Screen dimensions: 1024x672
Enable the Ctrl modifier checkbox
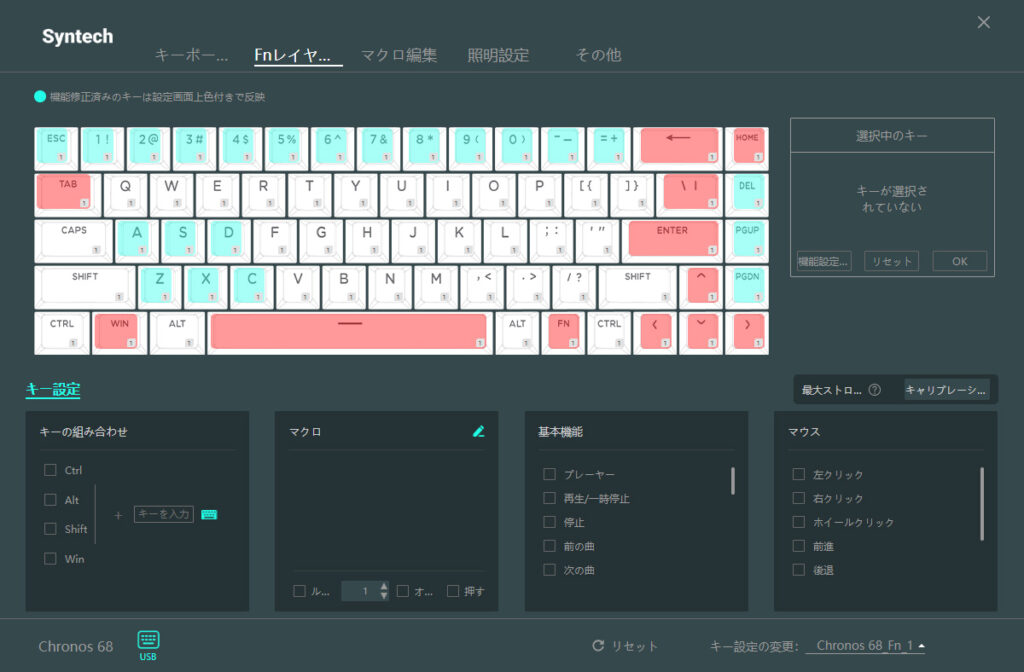(x=50, y=470)
